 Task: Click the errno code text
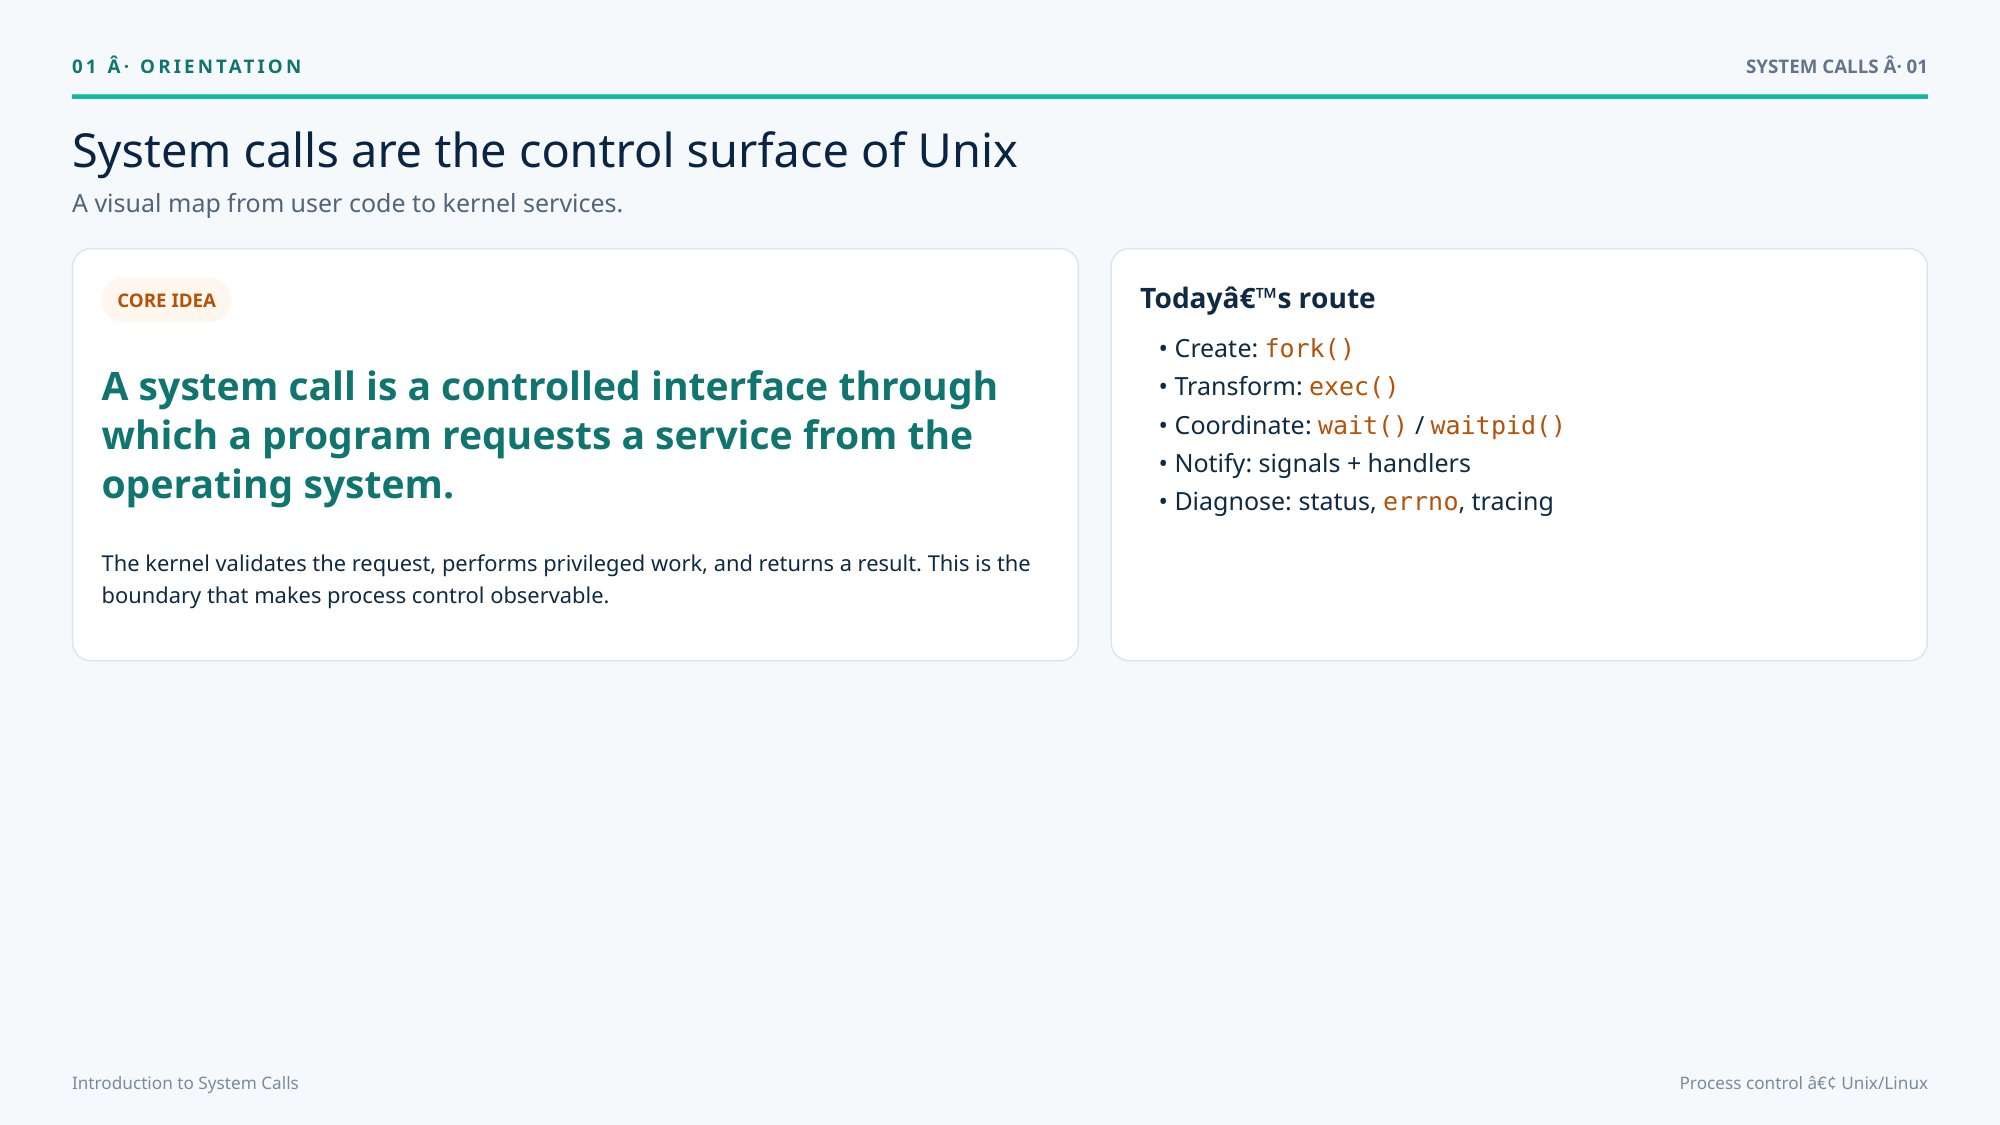(x=1420, y=501)
